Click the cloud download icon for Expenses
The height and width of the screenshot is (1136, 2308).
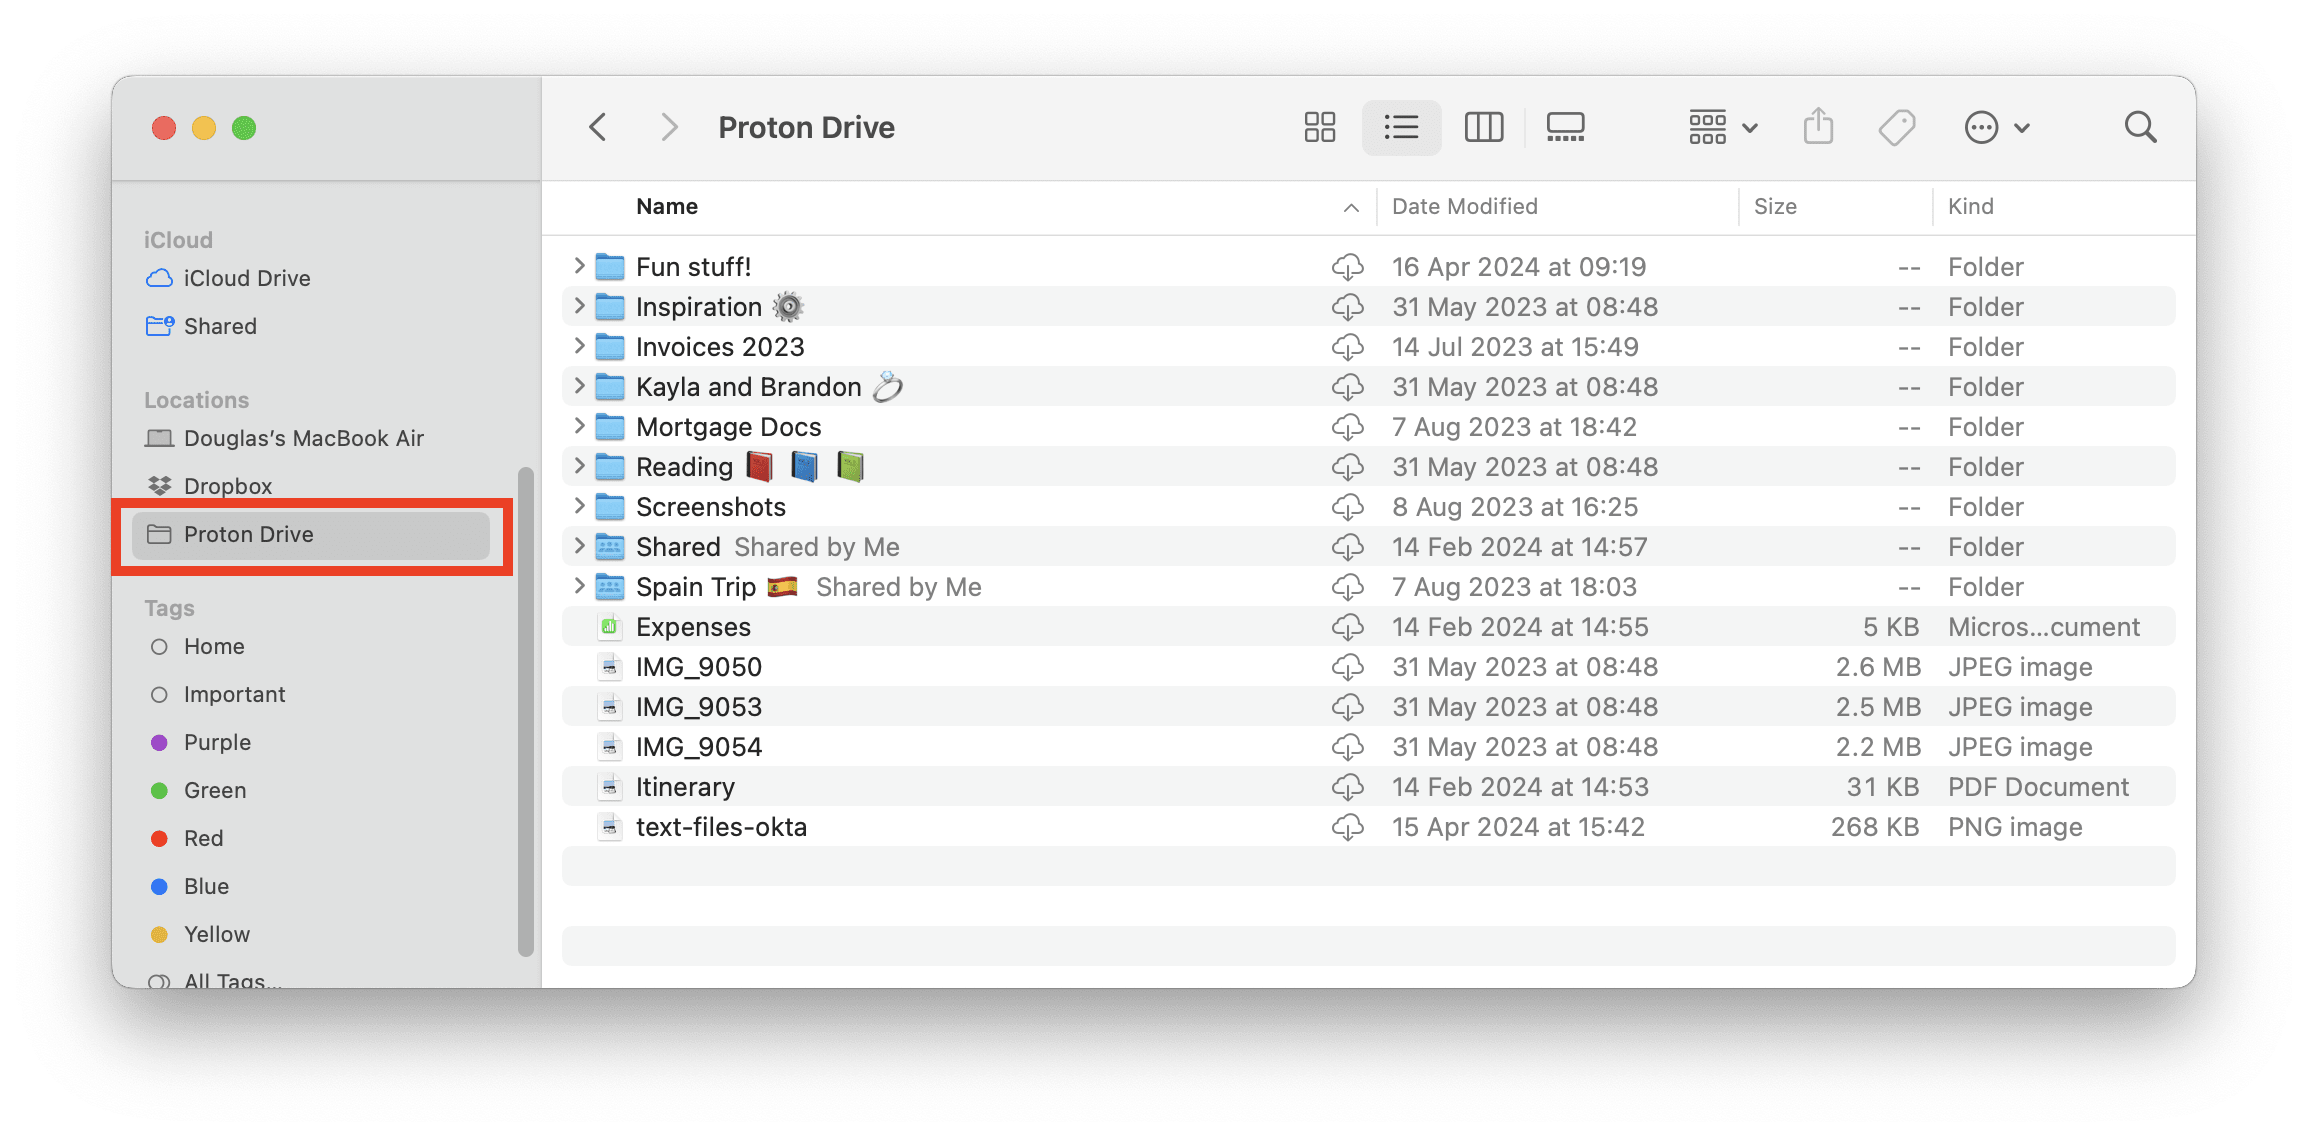[1347, 627]
